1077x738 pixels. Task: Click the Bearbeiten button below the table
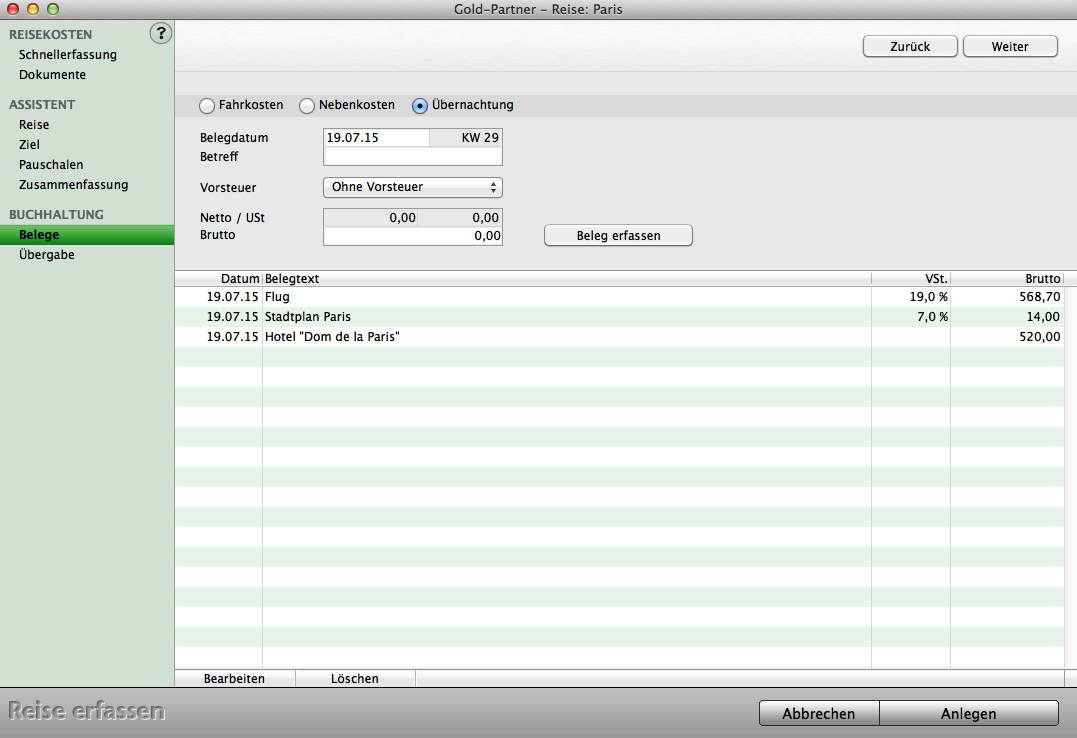[x=234, y=679]
